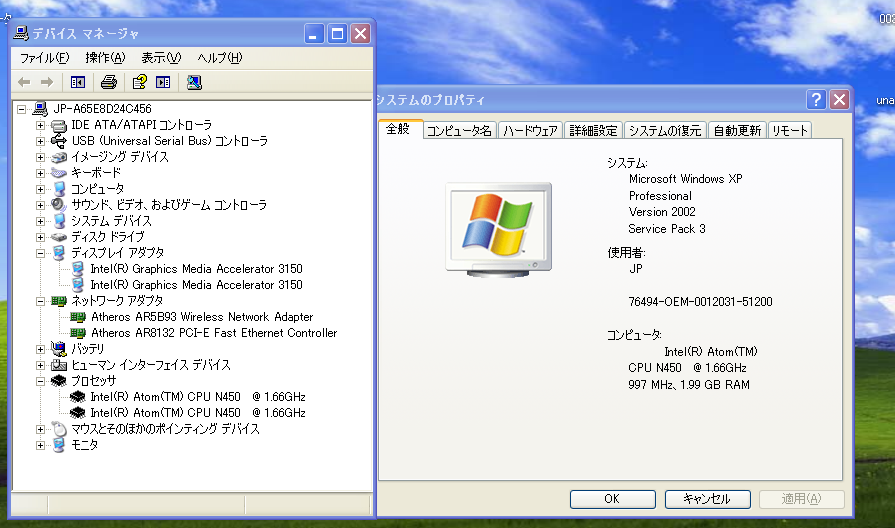This screenshot has height=528, width=895.
Task: Select the プロセッサ chip icon
Action: [x=59, y=381]
